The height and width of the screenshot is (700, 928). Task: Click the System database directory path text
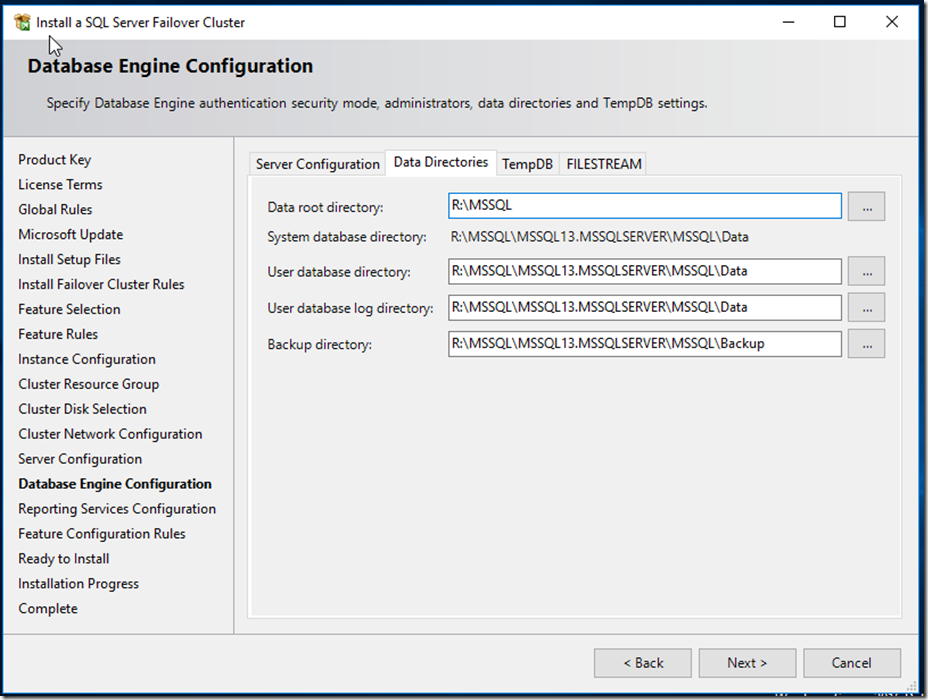600,237
